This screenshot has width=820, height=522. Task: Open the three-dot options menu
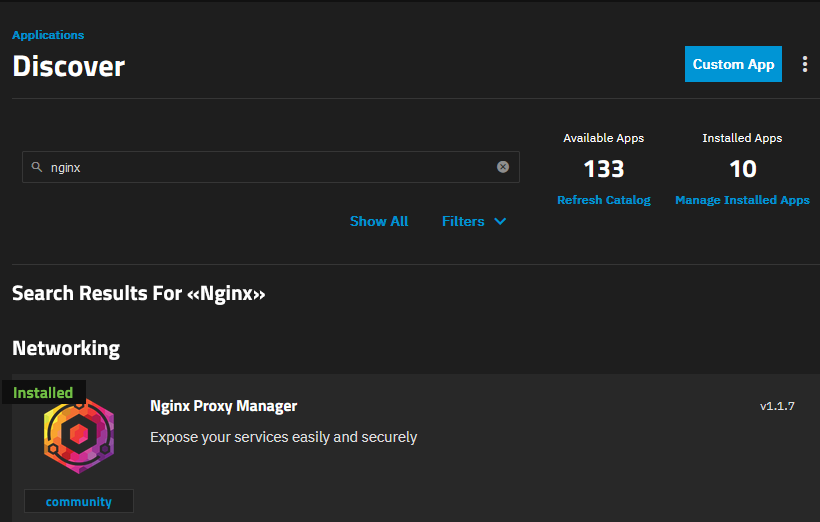[804, 64]
